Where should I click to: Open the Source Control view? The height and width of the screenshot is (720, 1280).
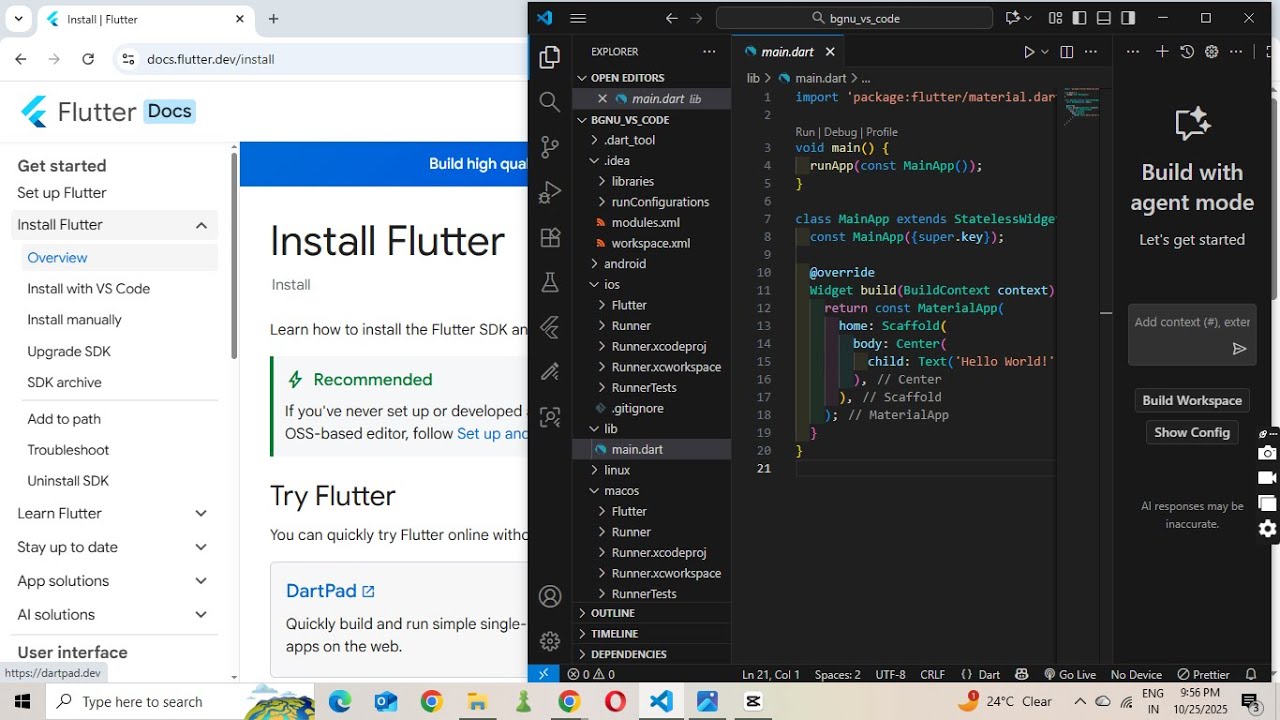[x=549, y=147]
